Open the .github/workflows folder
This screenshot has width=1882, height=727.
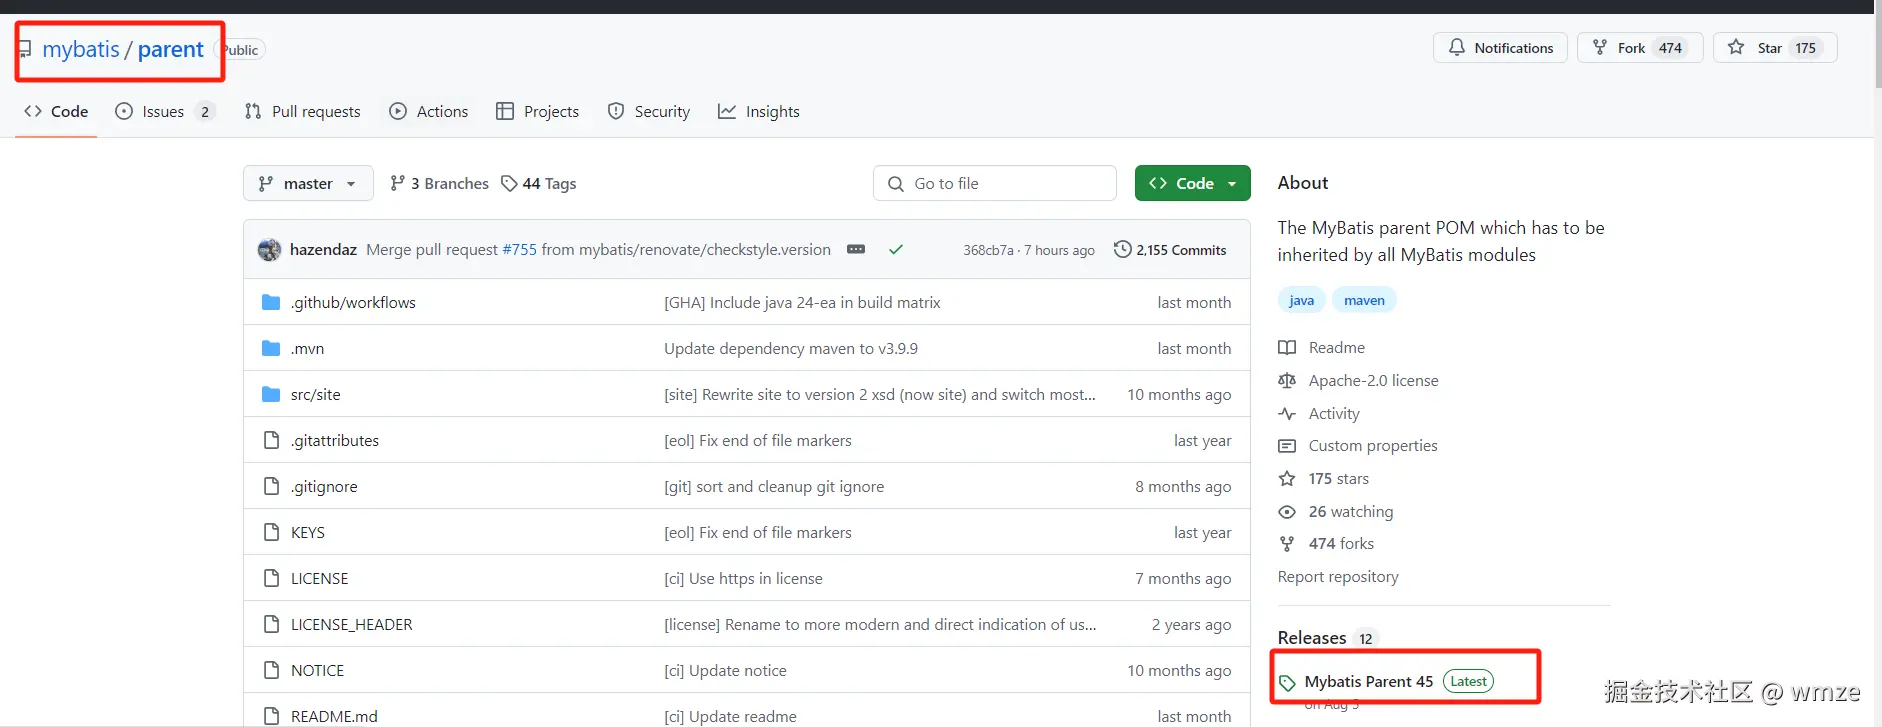[353, 302]
